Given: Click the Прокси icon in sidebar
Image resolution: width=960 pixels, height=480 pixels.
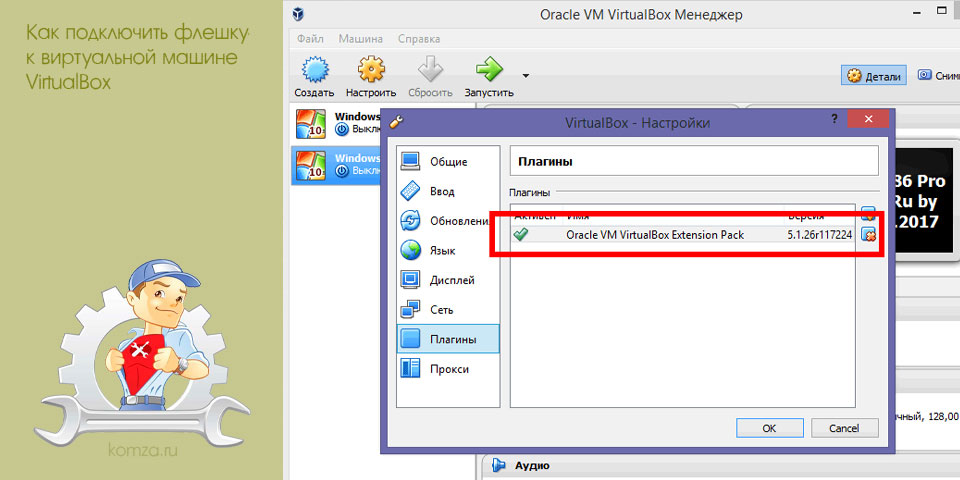Looking at the screenshot, I should [410, 369].
